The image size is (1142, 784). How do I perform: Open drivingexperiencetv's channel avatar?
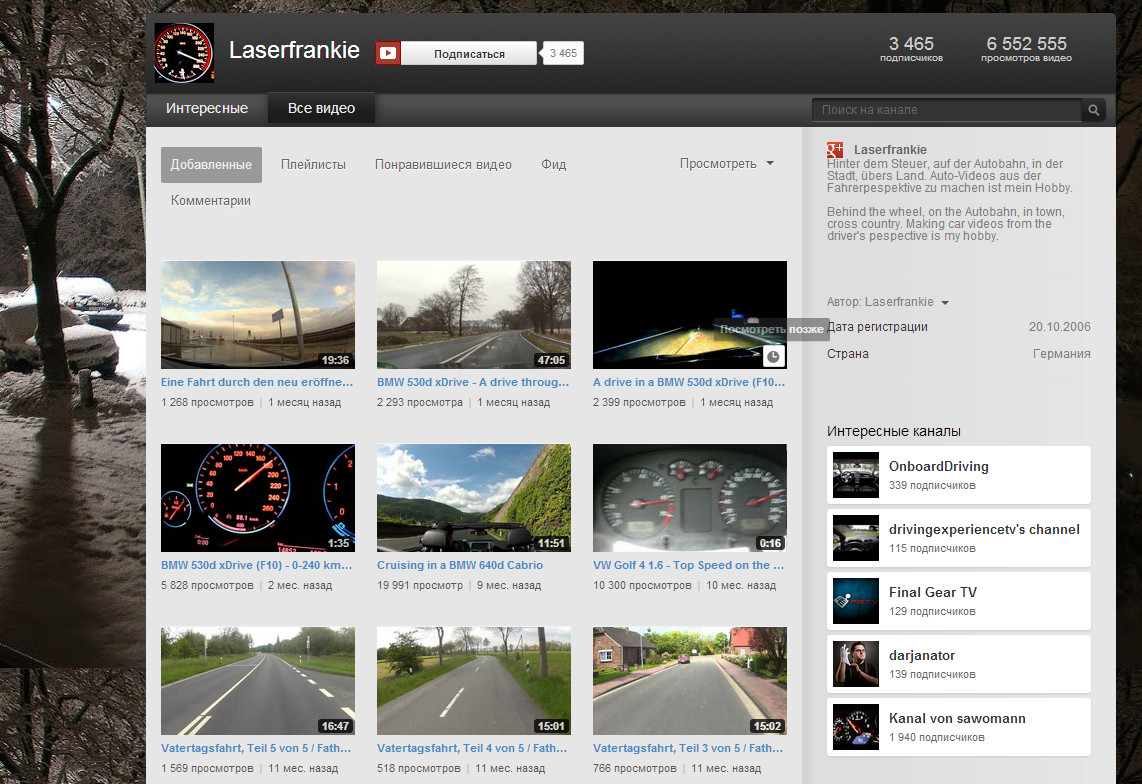click(856, 538)
